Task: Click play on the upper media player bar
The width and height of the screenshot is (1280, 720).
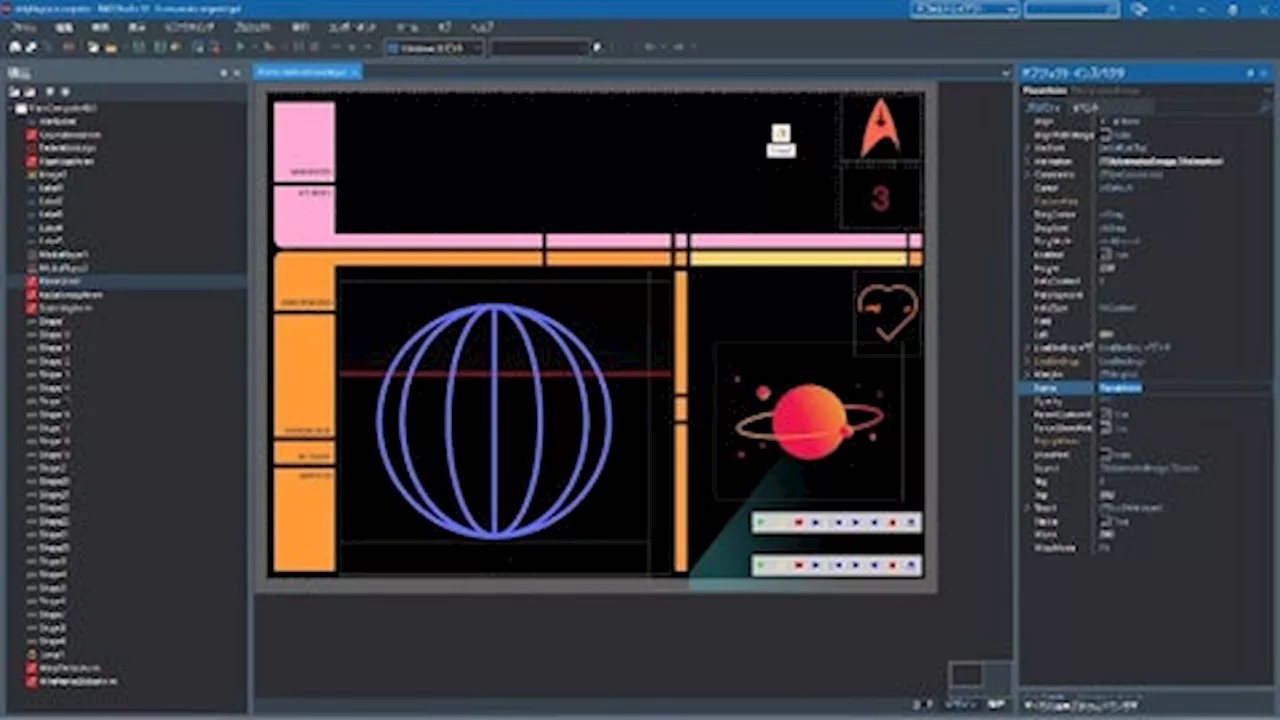Action: coord(761,523)
